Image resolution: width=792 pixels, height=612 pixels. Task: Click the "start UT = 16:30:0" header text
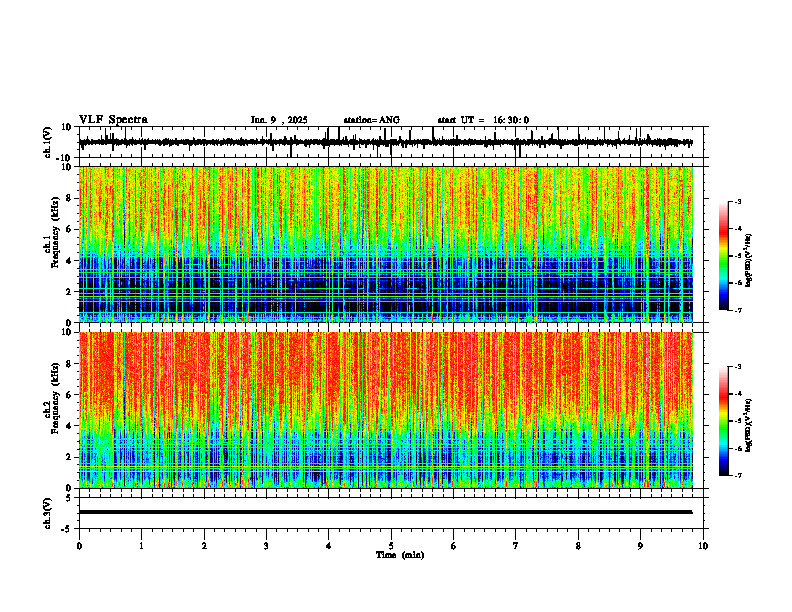(483, 120)
